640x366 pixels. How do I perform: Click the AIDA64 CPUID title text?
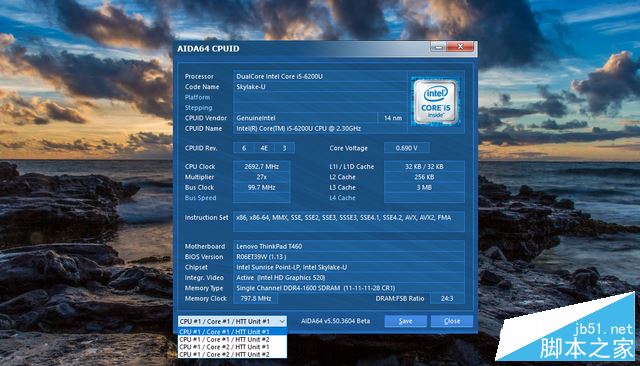pyautogui.click(x=208, y=49)
